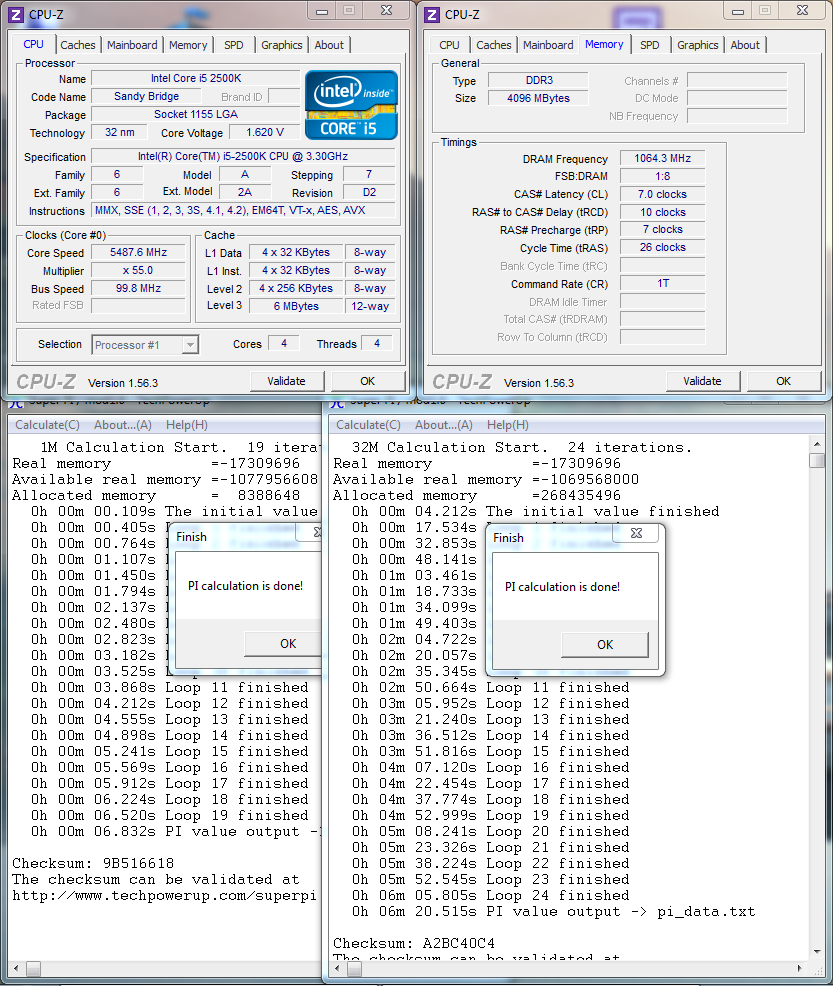The image size is (833, 986).
Task: Click the DRAM frequency value "1064.3 MHz"
Action: coord(663,158)
